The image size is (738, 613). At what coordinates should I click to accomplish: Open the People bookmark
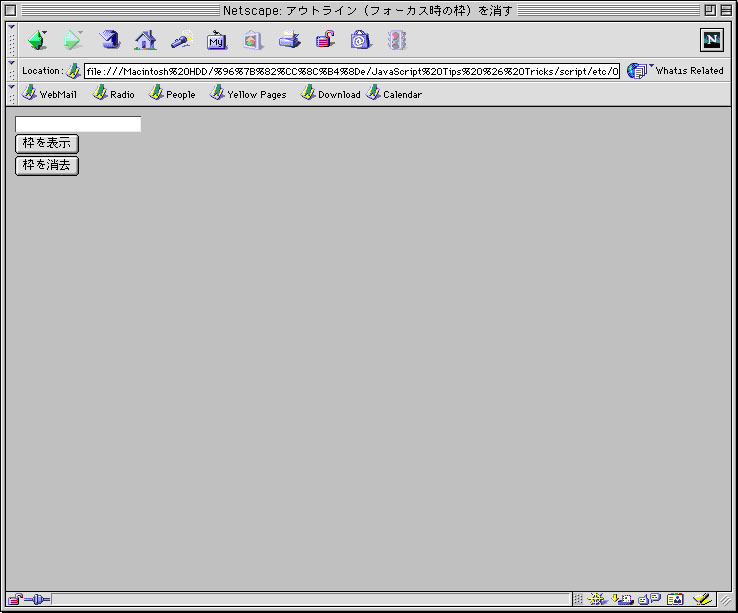coord(172,94)
